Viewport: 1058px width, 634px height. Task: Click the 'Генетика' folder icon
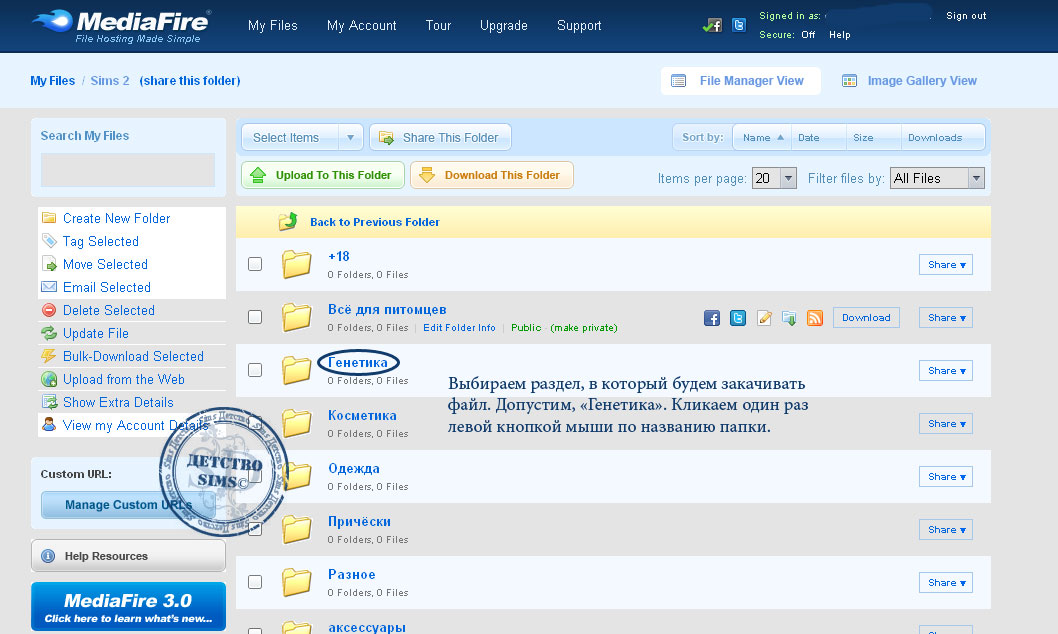click(296, 370)
